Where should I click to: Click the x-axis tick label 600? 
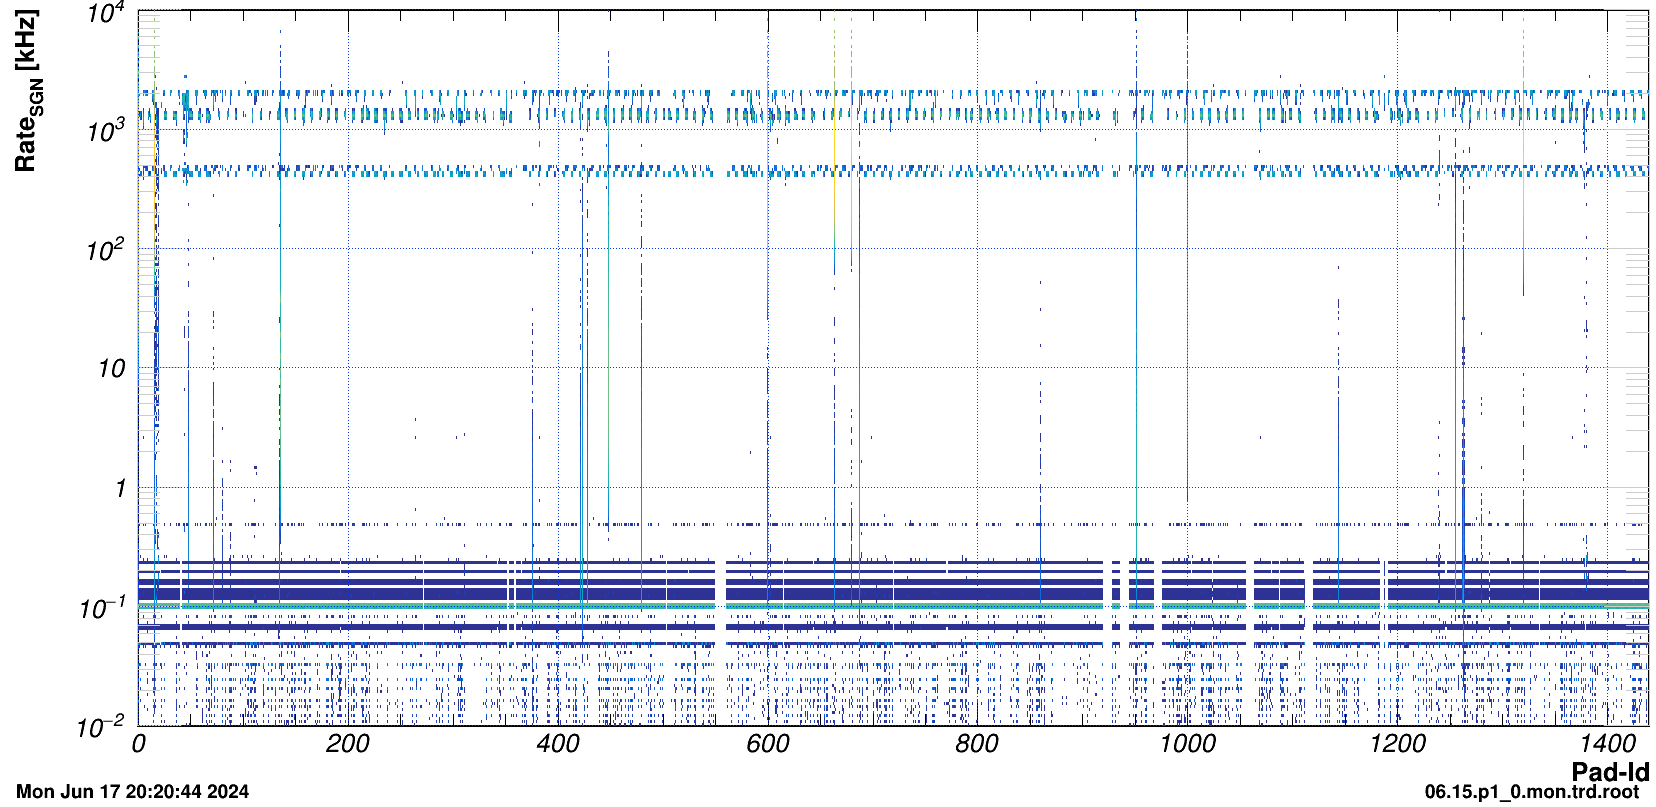pos(767,744)
